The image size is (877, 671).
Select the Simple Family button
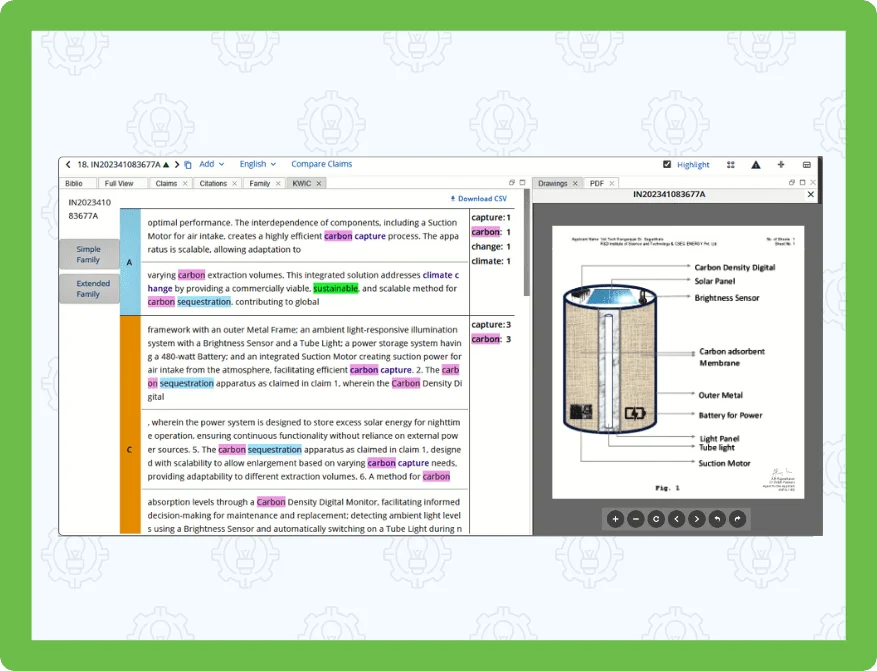point(88,254)
